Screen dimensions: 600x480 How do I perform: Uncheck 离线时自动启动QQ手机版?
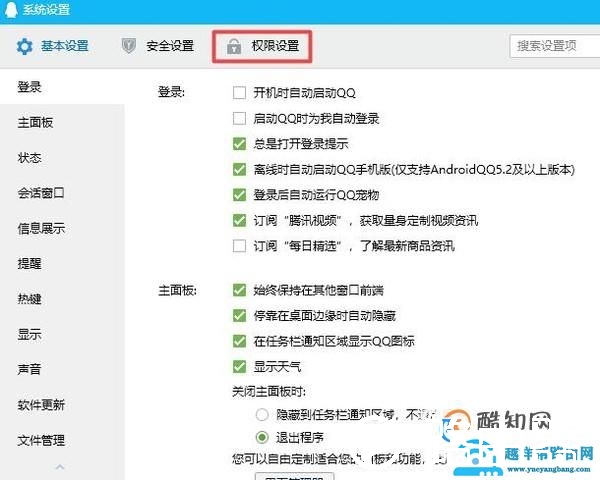coord(239,169)
